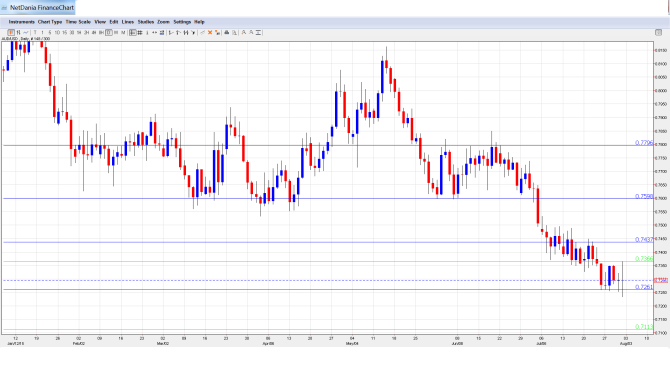Click the Mar/02 date label on time axis
670x377 pixels.
pos(163,343)
